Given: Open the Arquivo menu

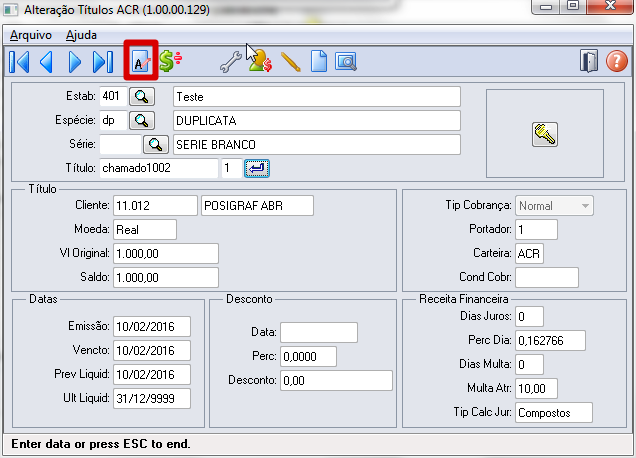Looking at the screenshot, I should pos(31,35).
